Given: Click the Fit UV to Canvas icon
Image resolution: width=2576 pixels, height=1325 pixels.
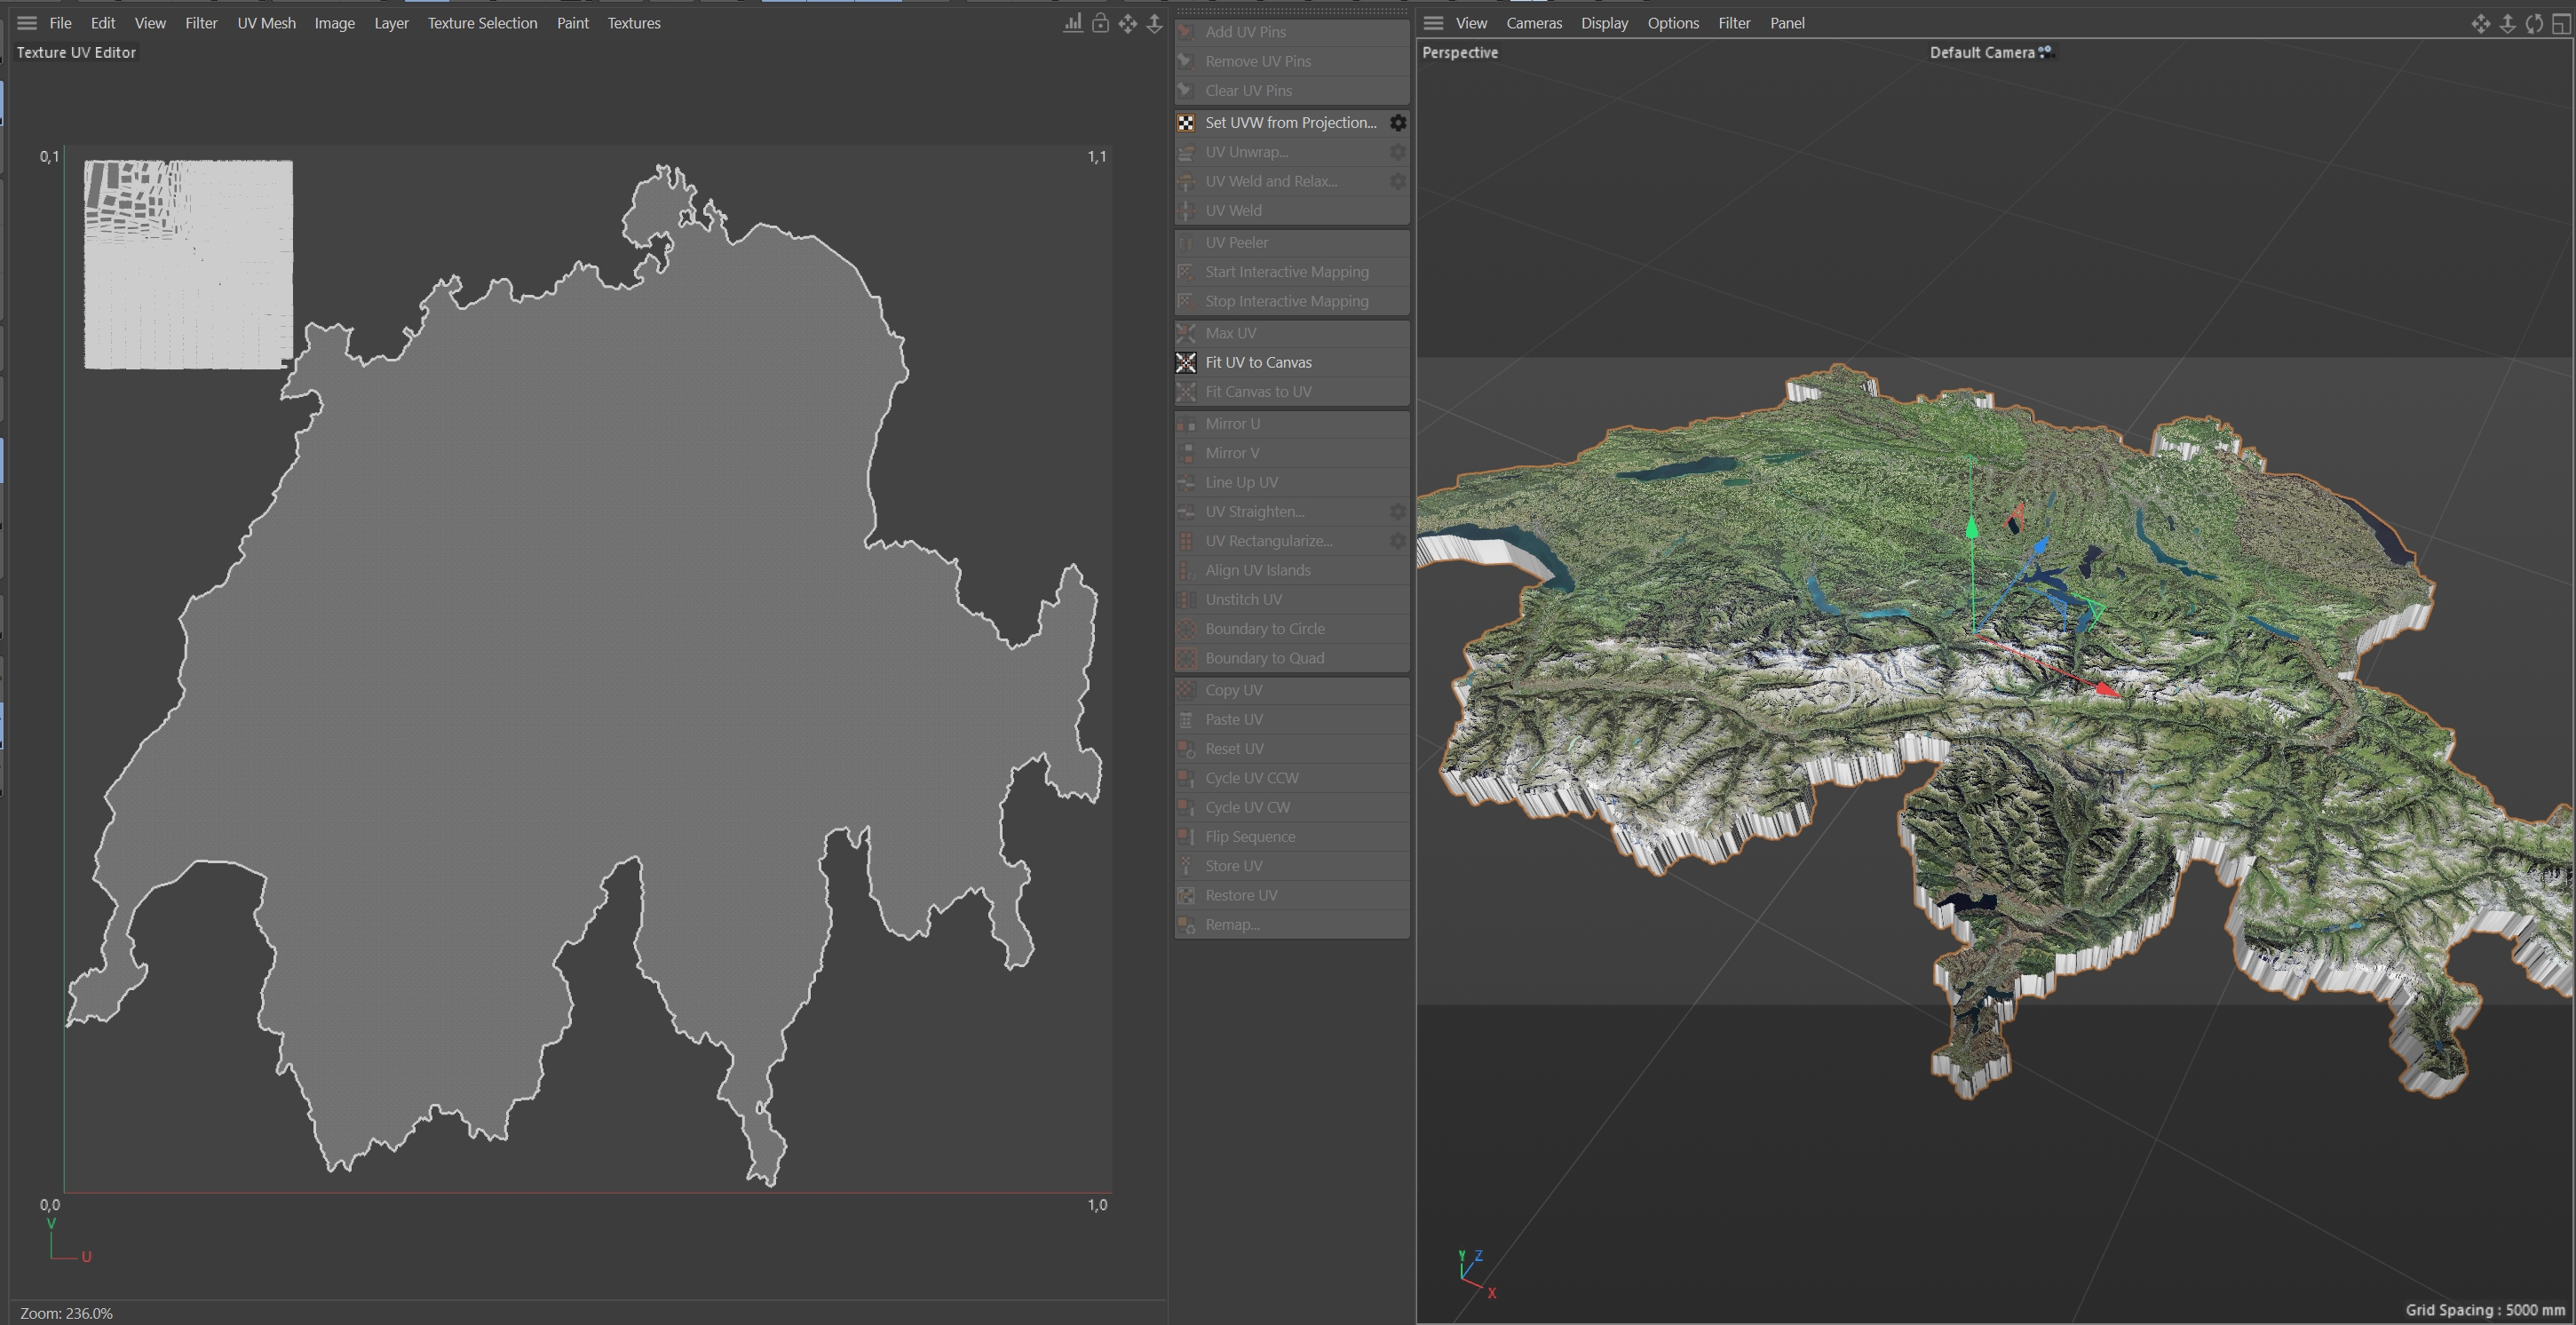Looking at the screenshot, I should click(1186, 363).
